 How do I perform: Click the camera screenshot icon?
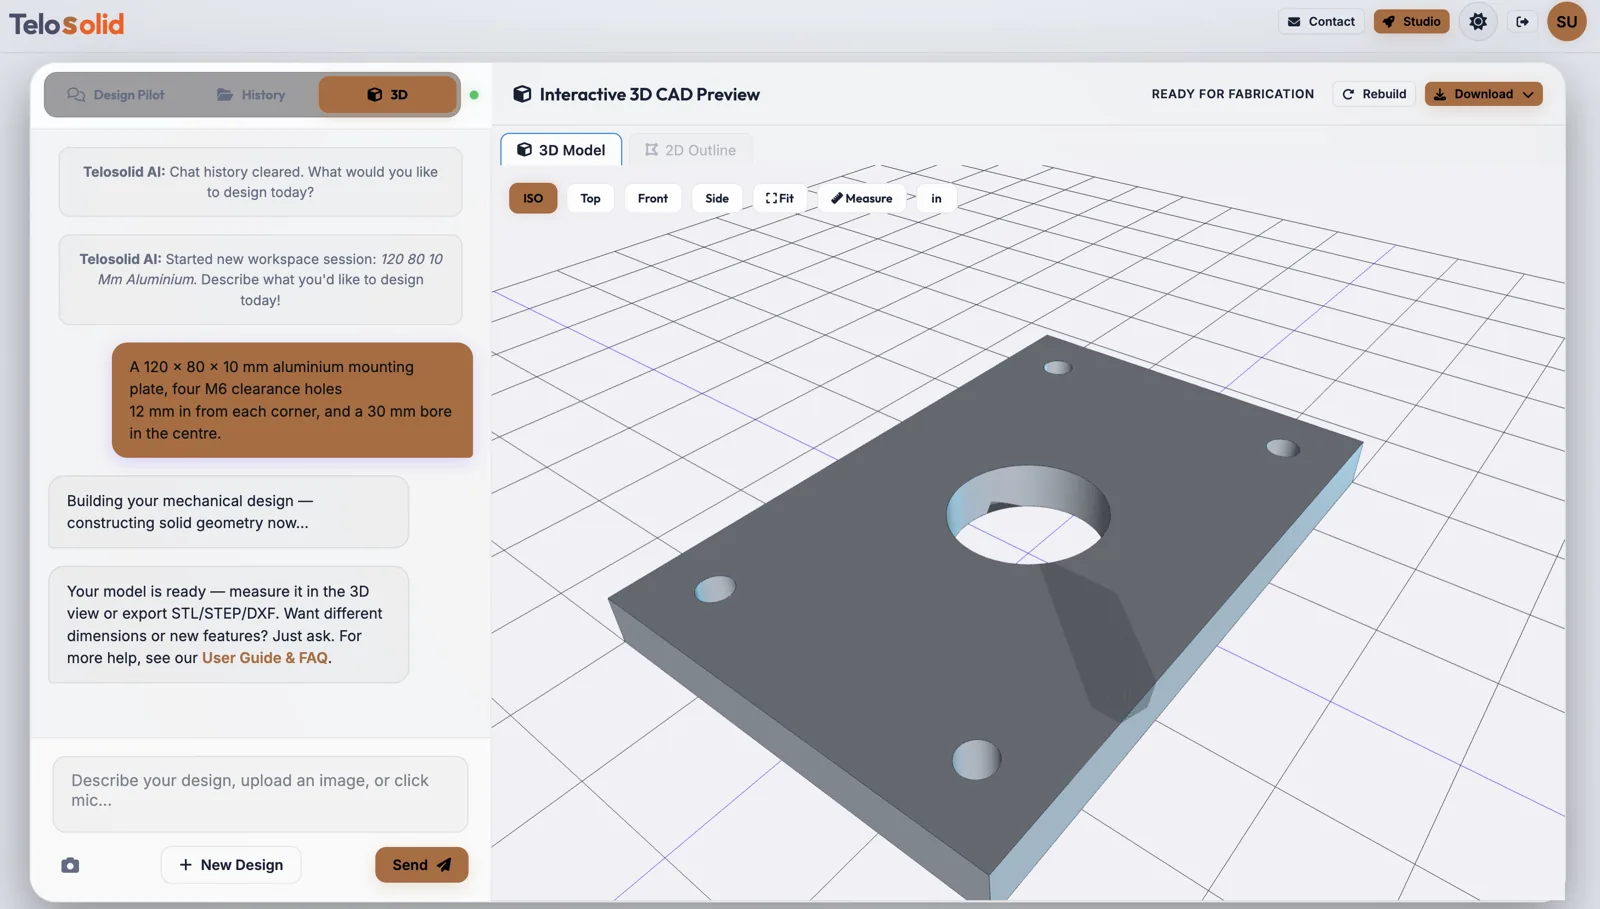tap(70, 865)
